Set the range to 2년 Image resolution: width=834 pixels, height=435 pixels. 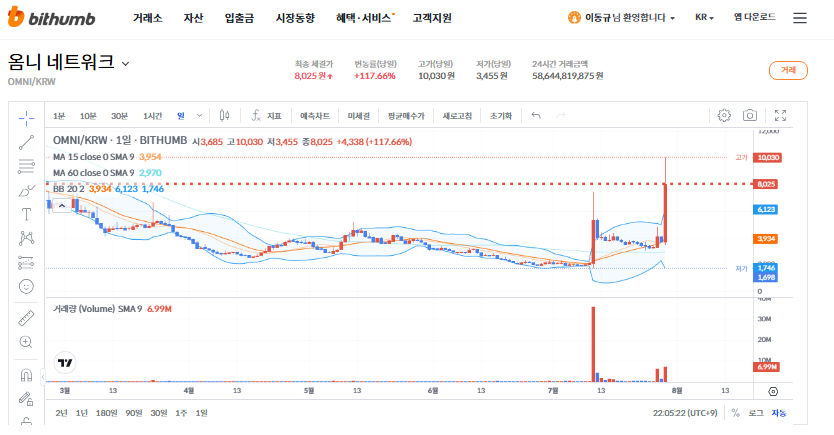[61, 413]
